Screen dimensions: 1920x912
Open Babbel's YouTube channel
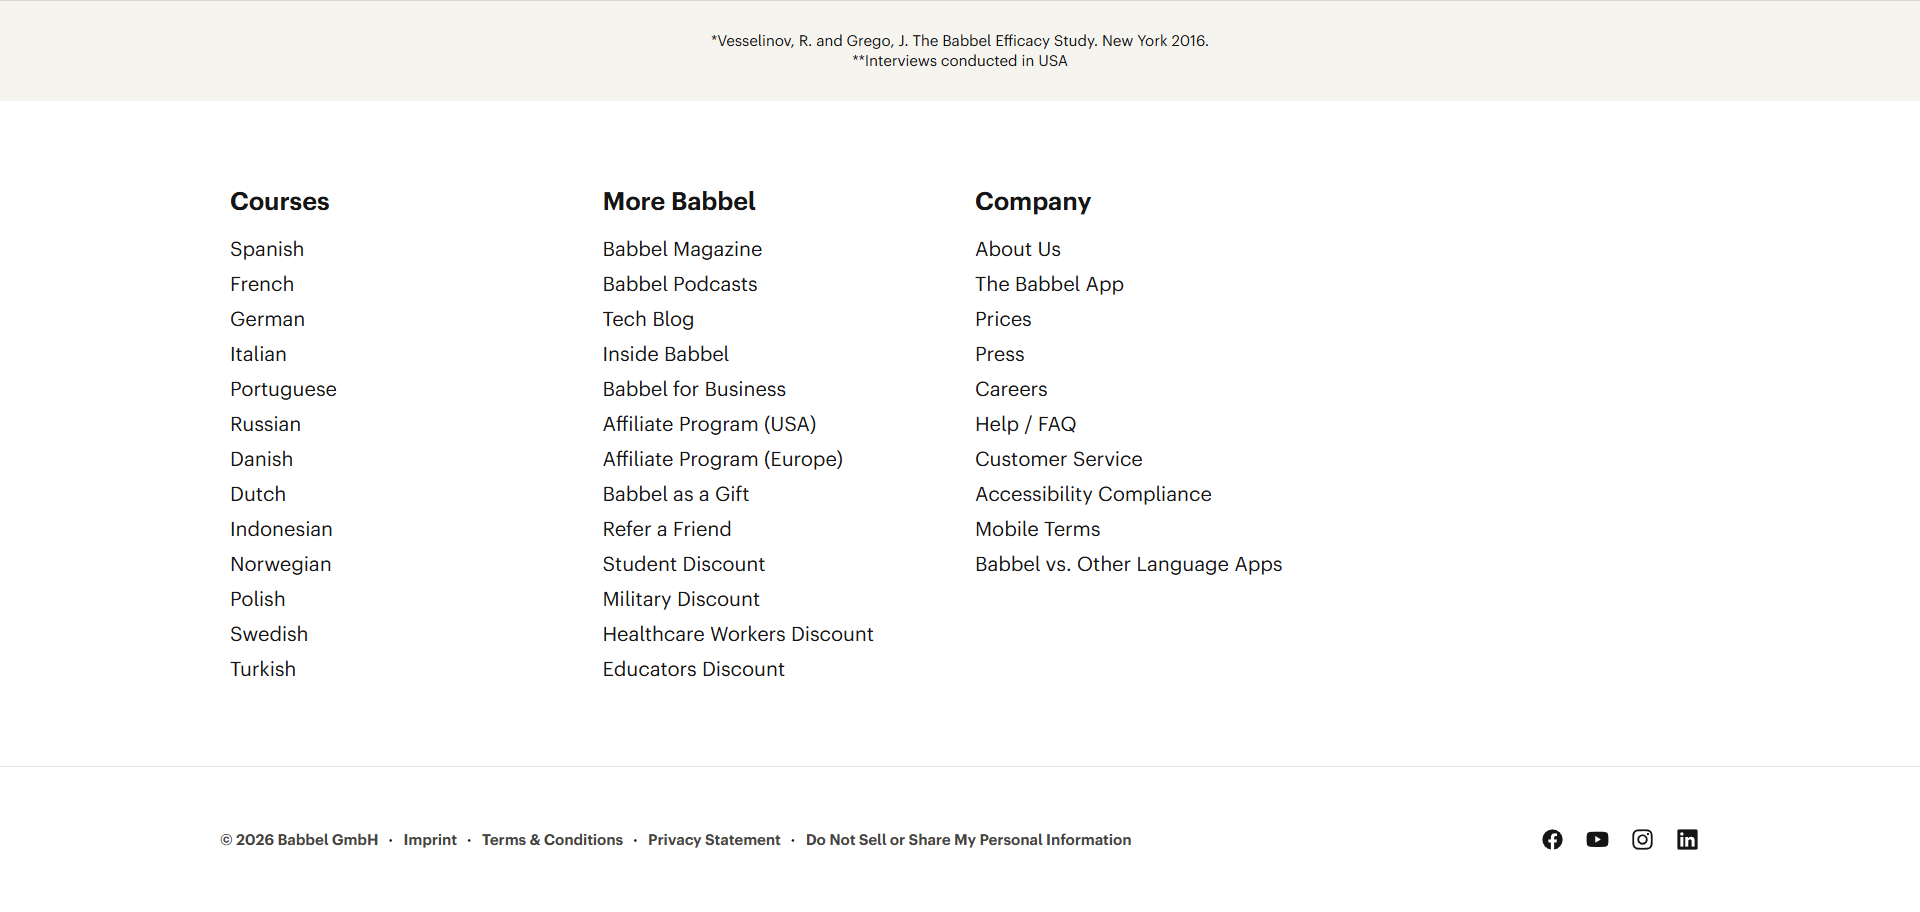coord(1597,840)
